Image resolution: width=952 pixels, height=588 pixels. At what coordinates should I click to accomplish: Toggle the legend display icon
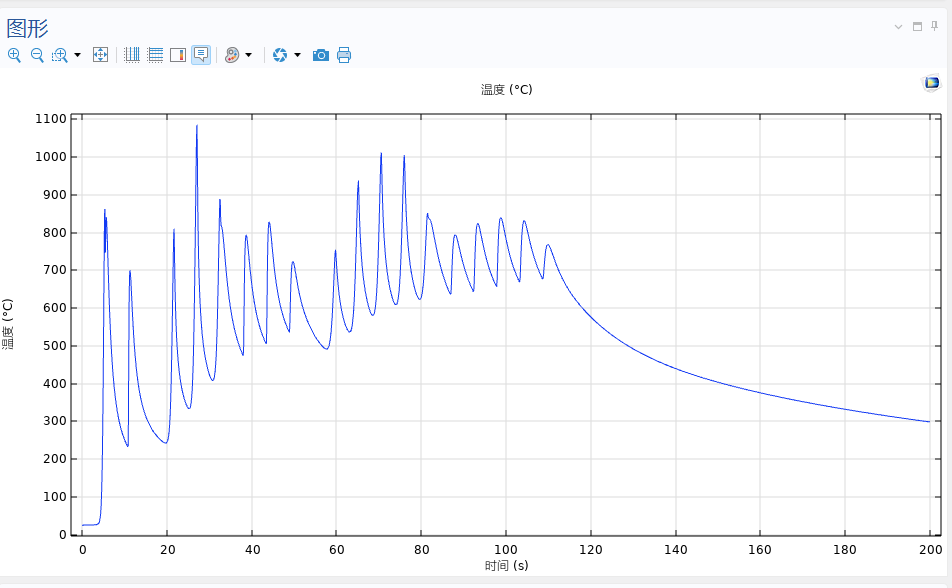(x=178, y=55)
